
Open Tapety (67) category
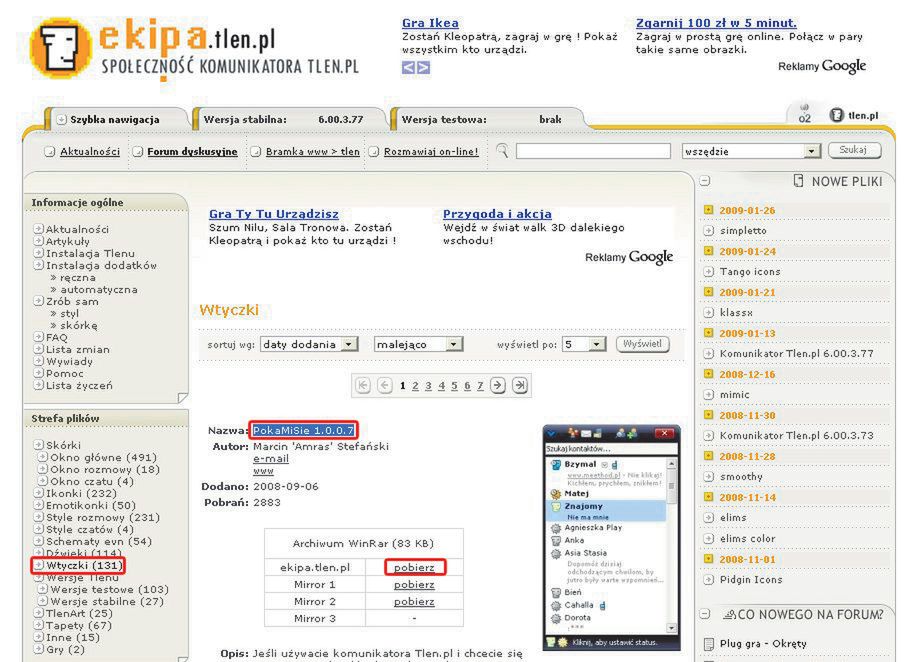[x=79, y=626]
